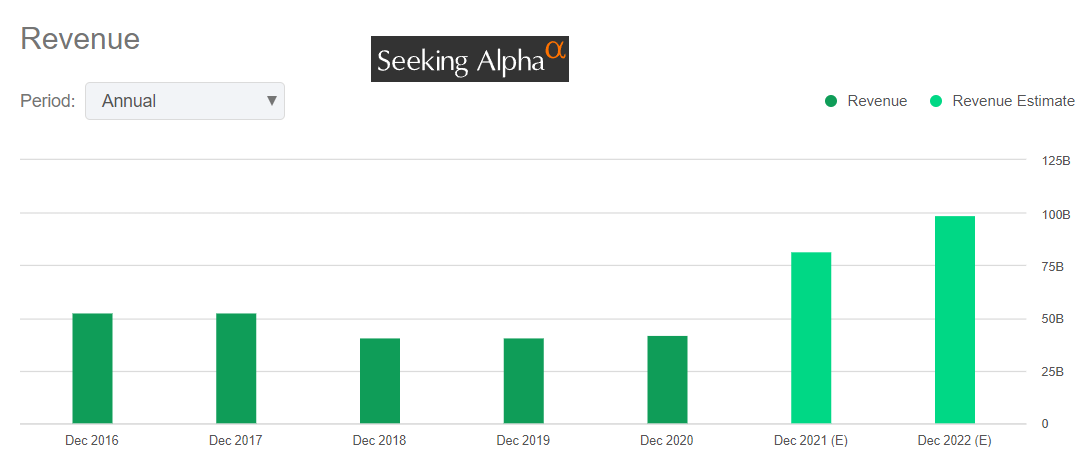The height and width of the screenshot is (461, 1082).
Task: Click the orange alpha symbol in logo
Action: [556, 47]
